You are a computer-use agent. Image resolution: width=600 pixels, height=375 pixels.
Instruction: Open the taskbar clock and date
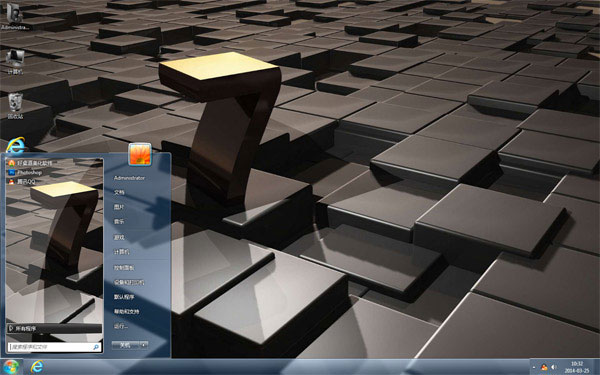tap(577, 367)
